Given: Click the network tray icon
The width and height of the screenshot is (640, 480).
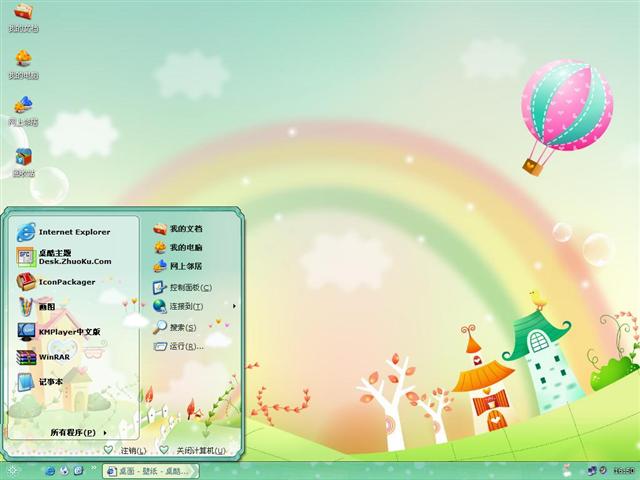Looking at the screenshot, I should tap(591, 471).
